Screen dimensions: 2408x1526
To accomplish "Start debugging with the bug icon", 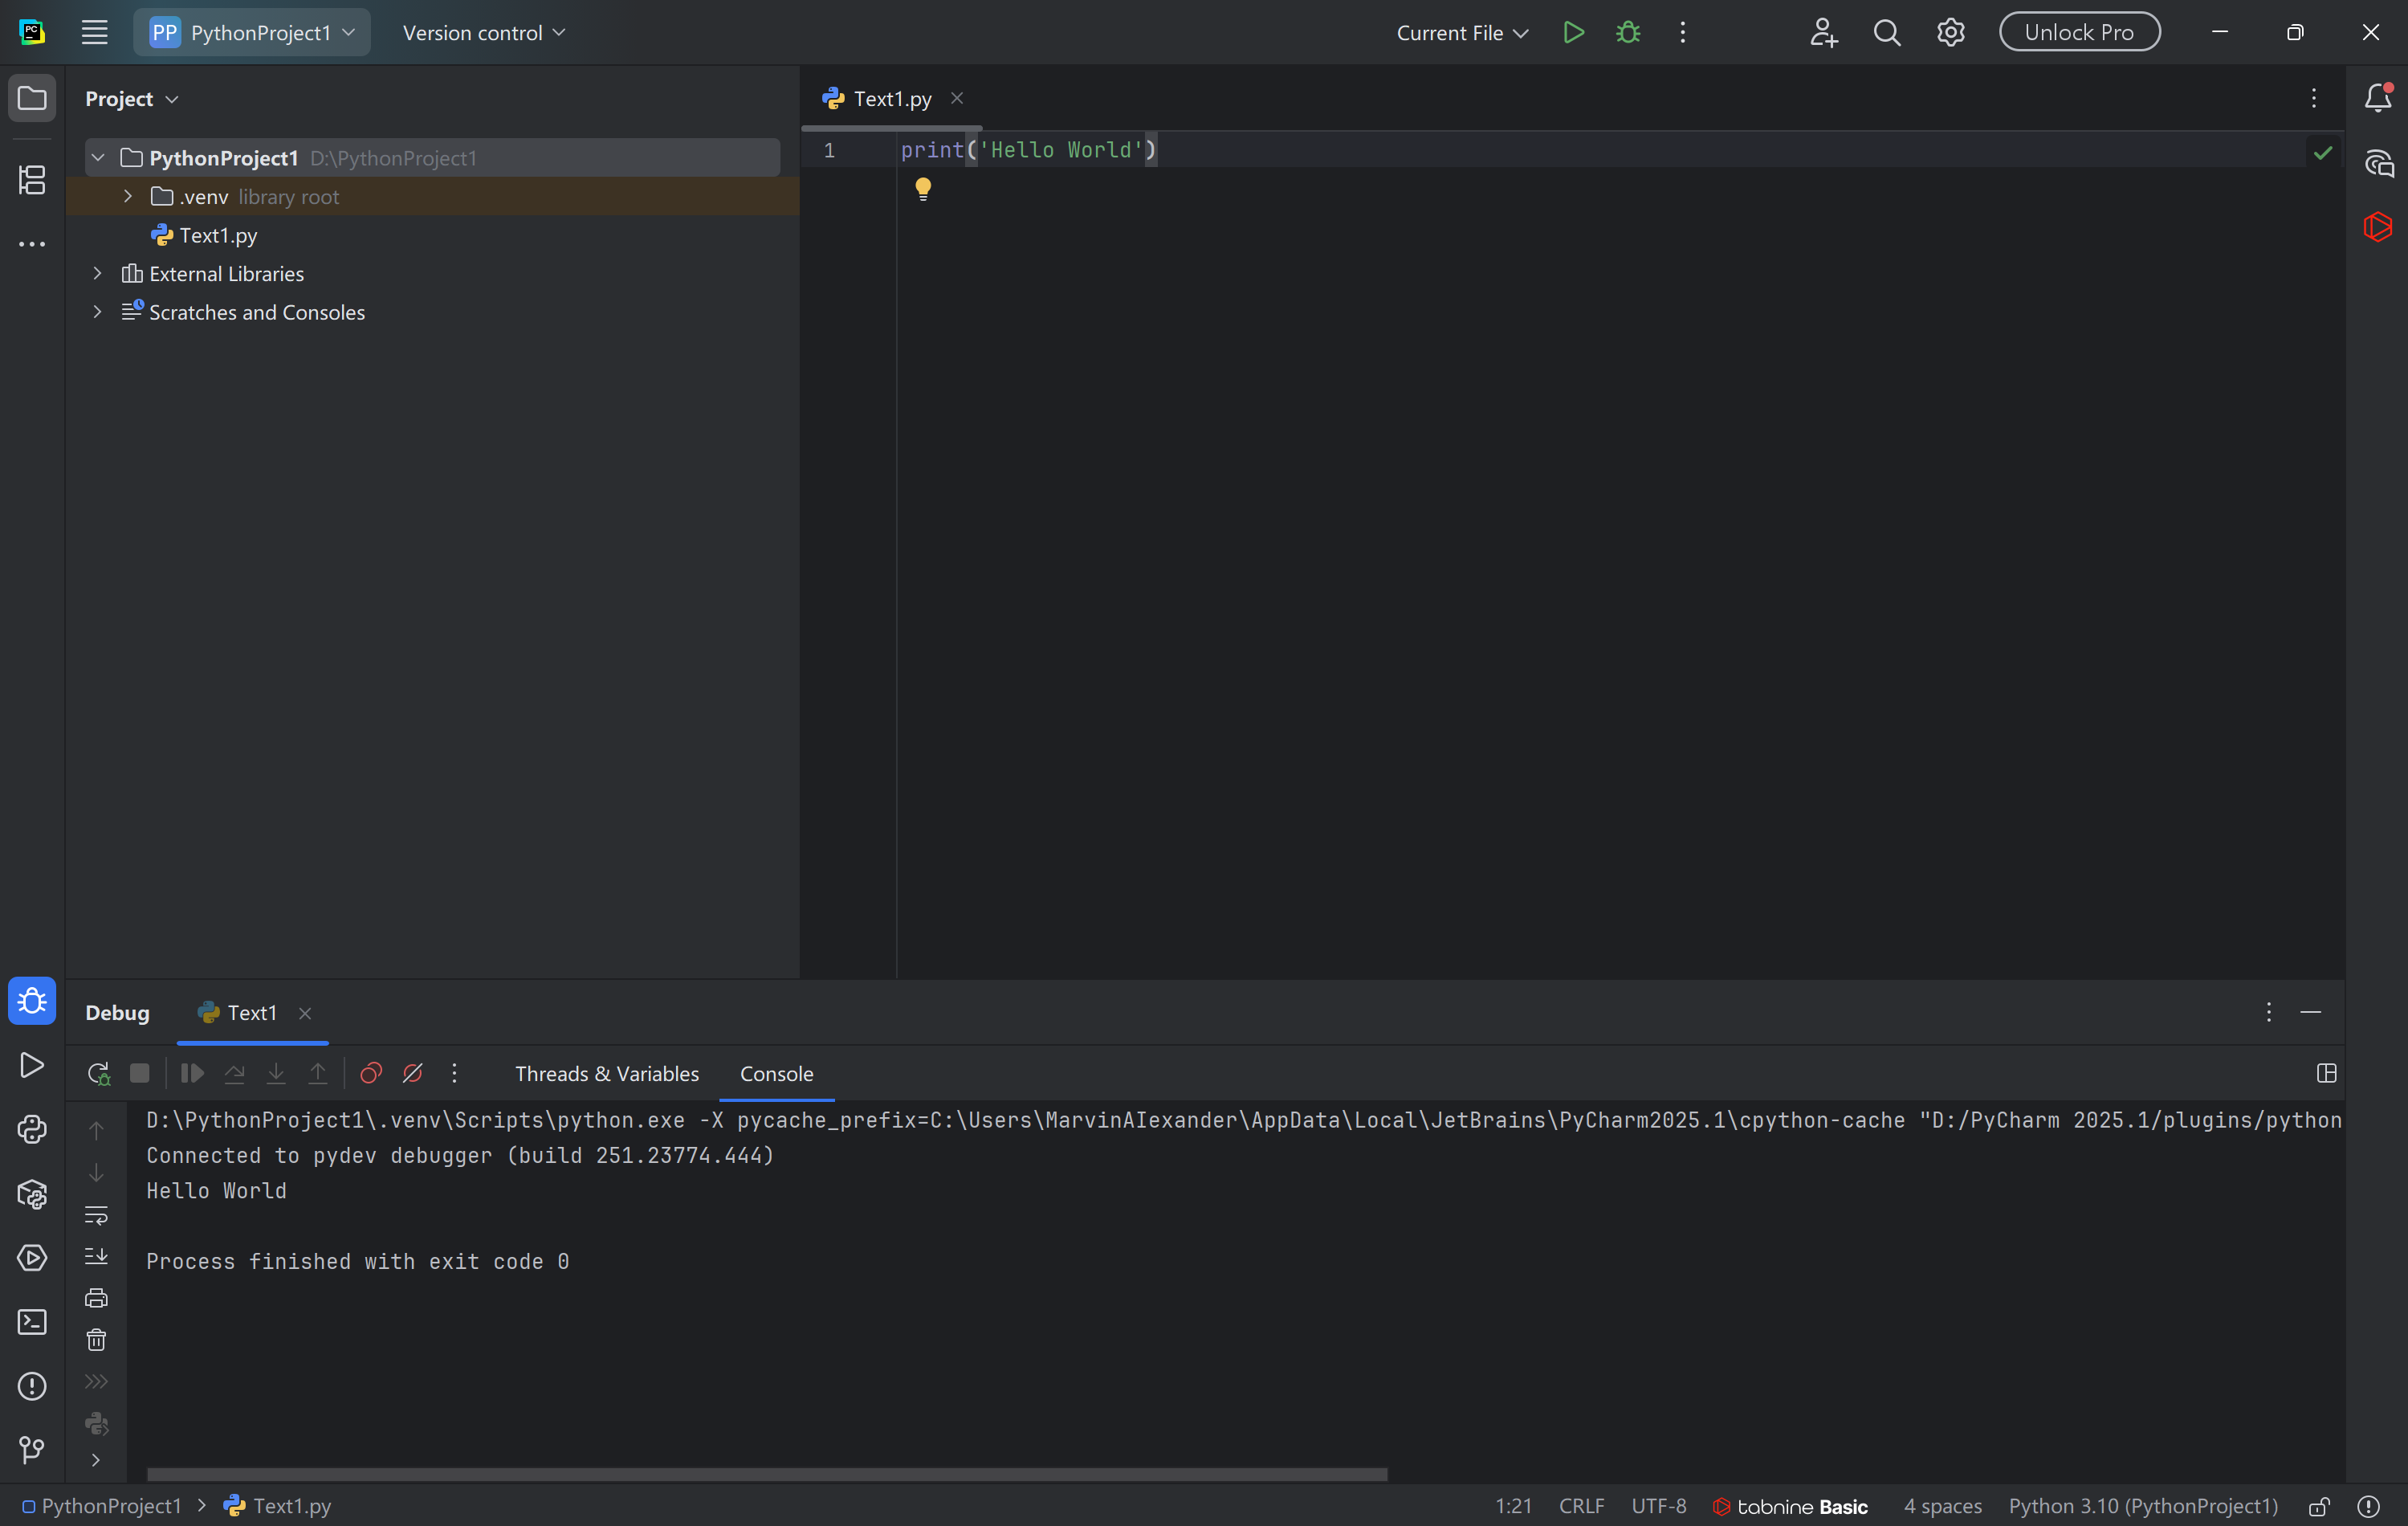I will coord(1628,32).
